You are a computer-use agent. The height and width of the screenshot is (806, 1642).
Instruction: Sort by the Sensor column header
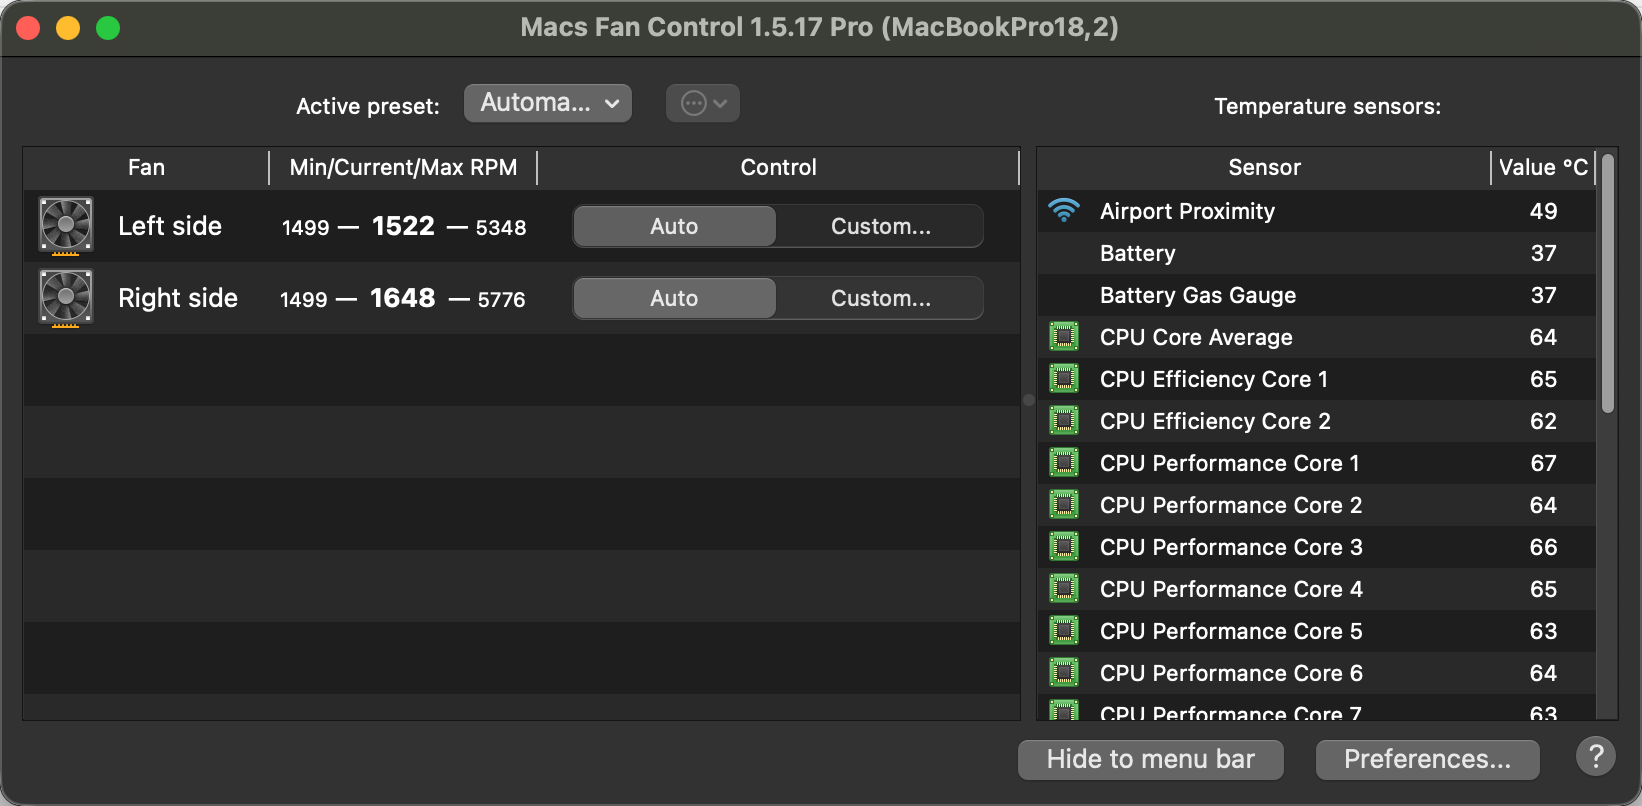(1264, 167)
